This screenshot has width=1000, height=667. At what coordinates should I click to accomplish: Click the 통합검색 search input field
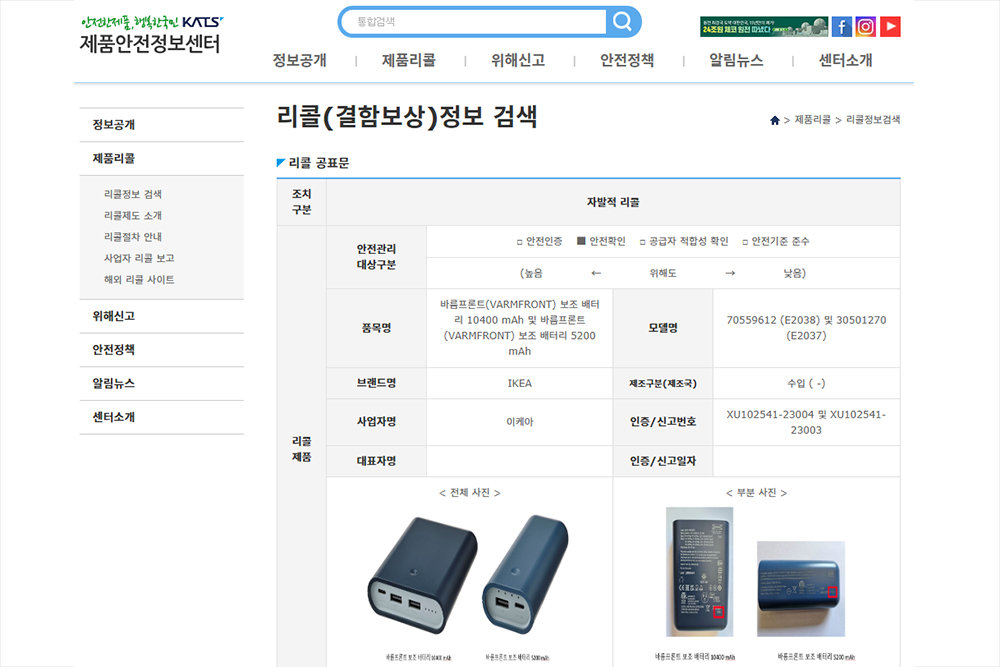tap(475, 22)
